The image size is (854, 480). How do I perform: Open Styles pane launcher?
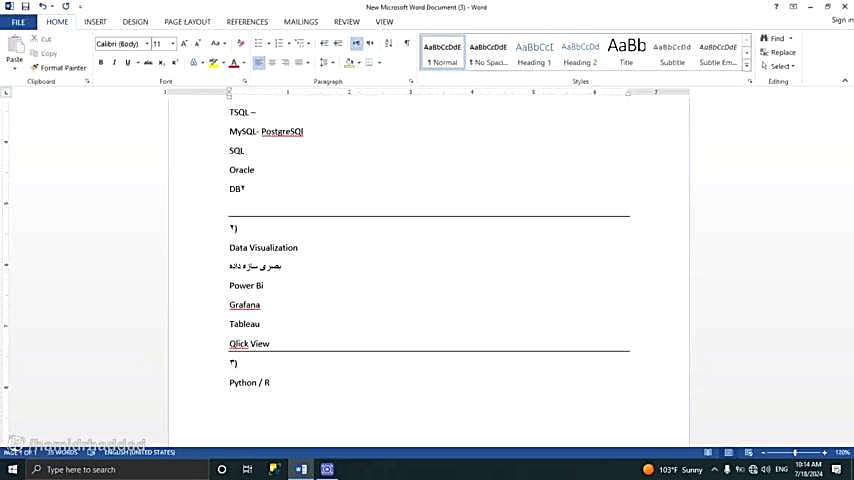point(750,81)
